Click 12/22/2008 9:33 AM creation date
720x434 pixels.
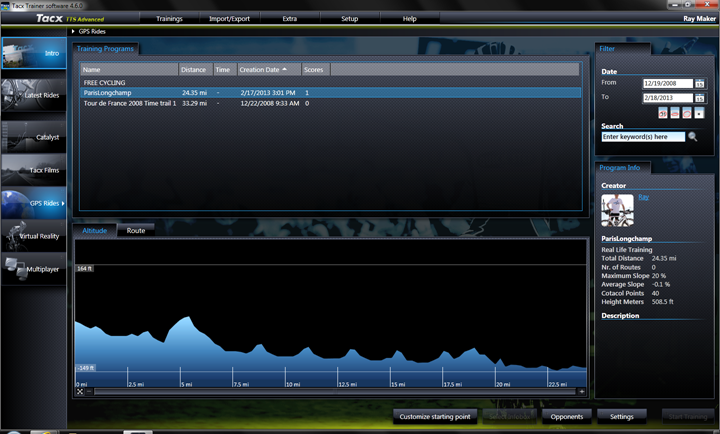270,103
